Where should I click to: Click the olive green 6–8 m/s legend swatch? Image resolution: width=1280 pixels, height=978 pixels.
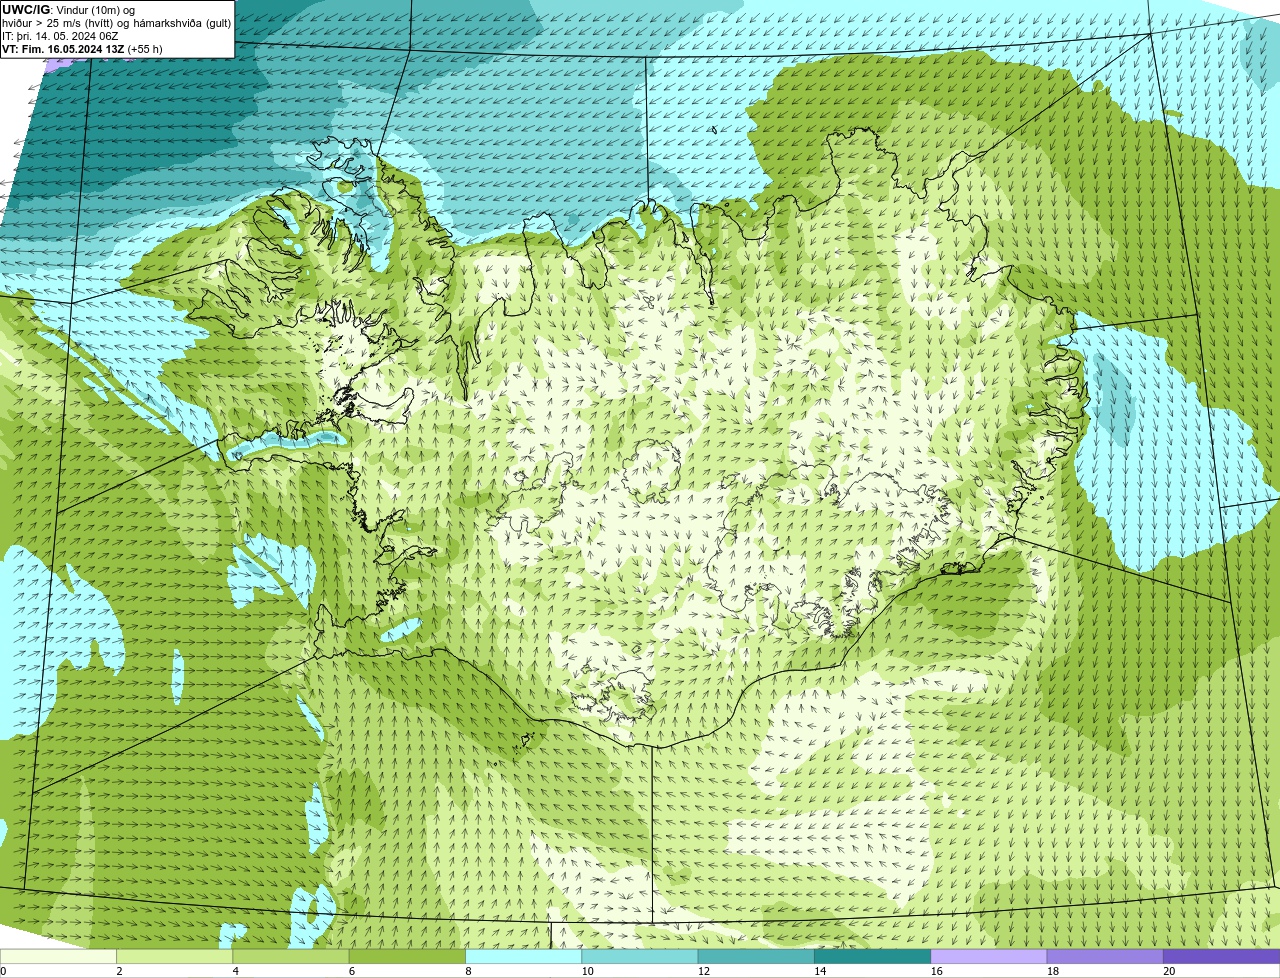pos(407,956)
